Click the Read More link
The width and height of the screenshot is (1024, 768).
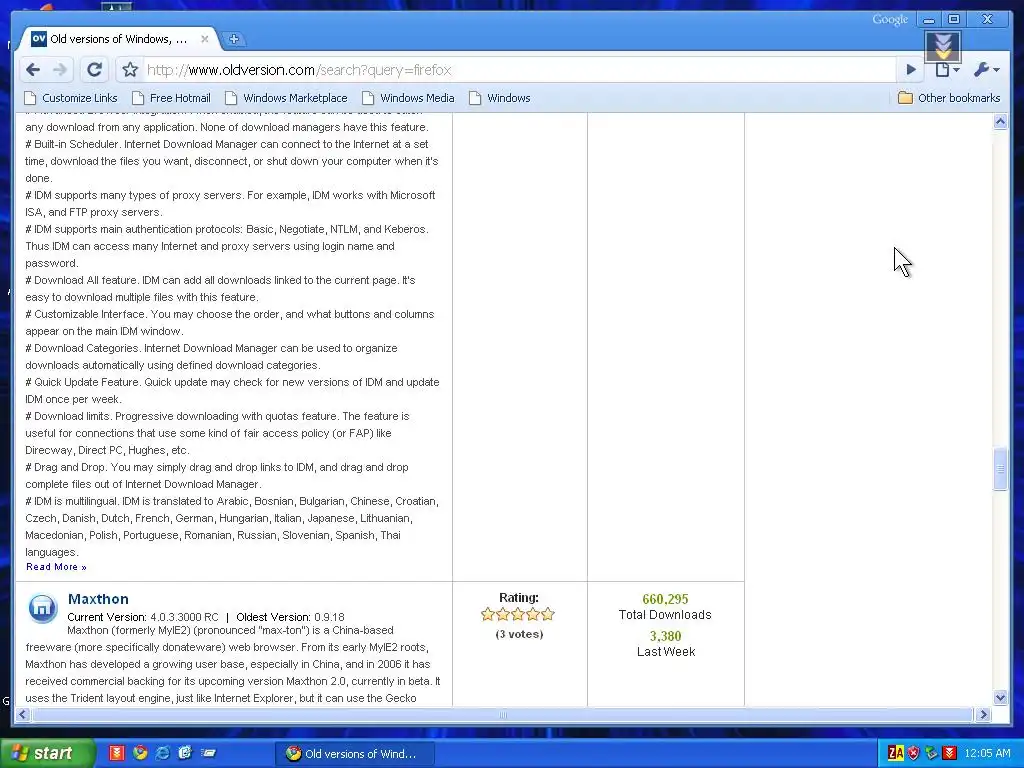coord(56,567)
